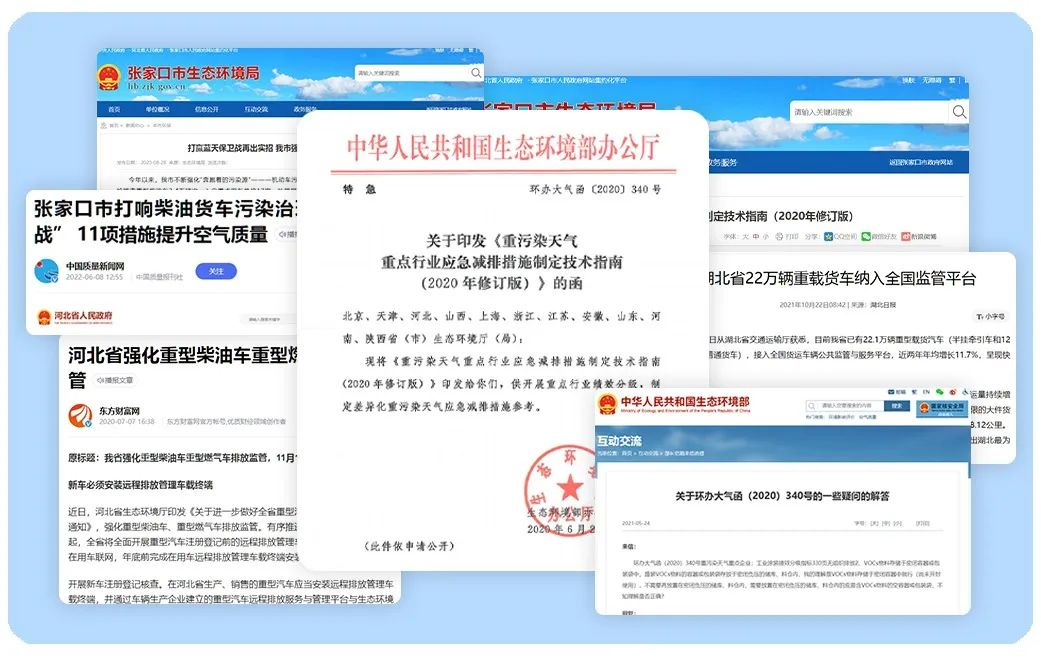Click the article title 打赢蓝天保卫战再出实招
The image size is (1041, 661).
[x=242, y=148]
